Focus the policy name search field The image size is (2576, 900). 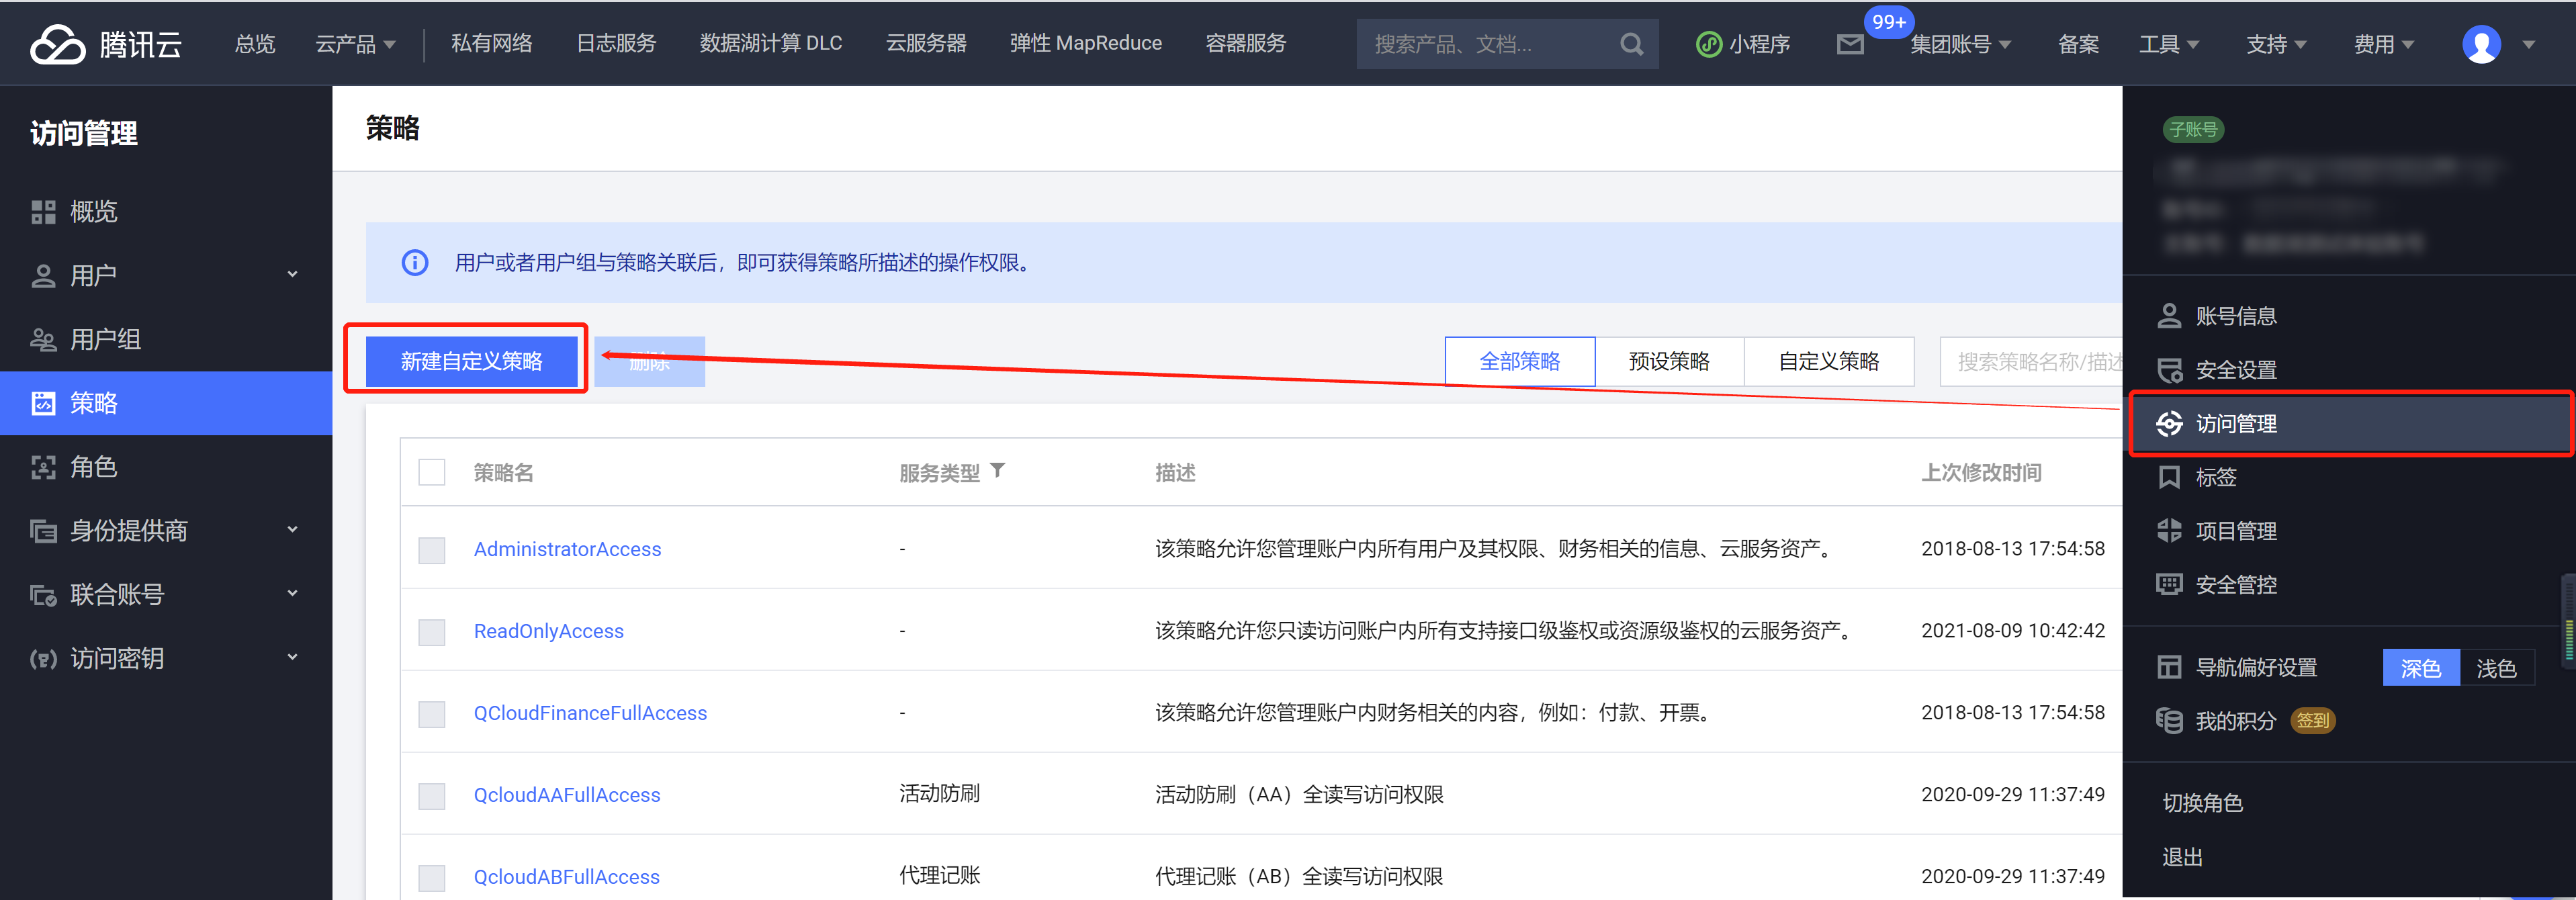[2030, 361]
